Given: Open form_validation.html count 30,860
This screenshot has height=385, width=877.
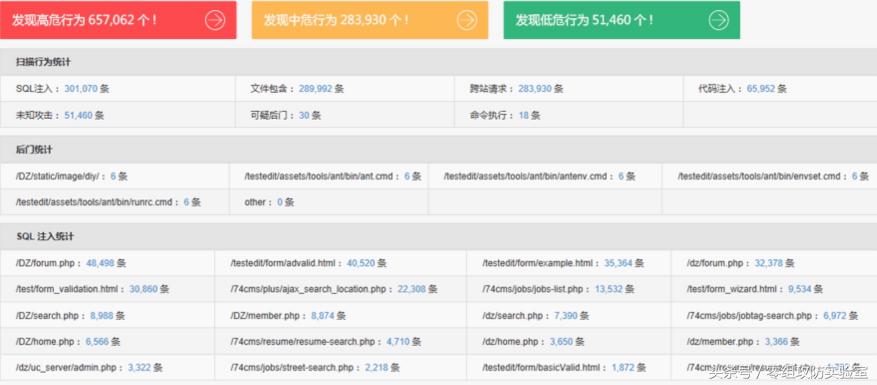Looking at the screenshot, I should click(143, 289).
